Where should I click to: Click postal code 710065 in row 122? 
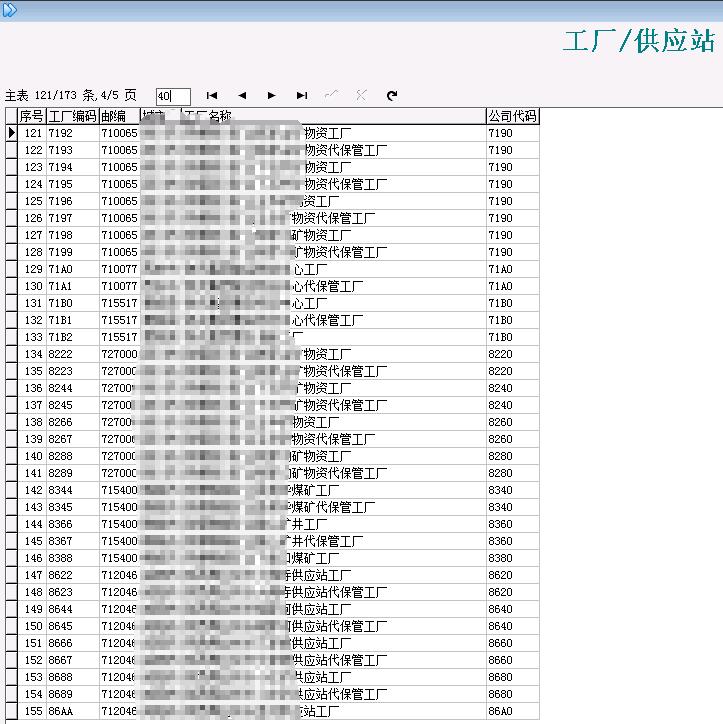[x=119, y=150]
